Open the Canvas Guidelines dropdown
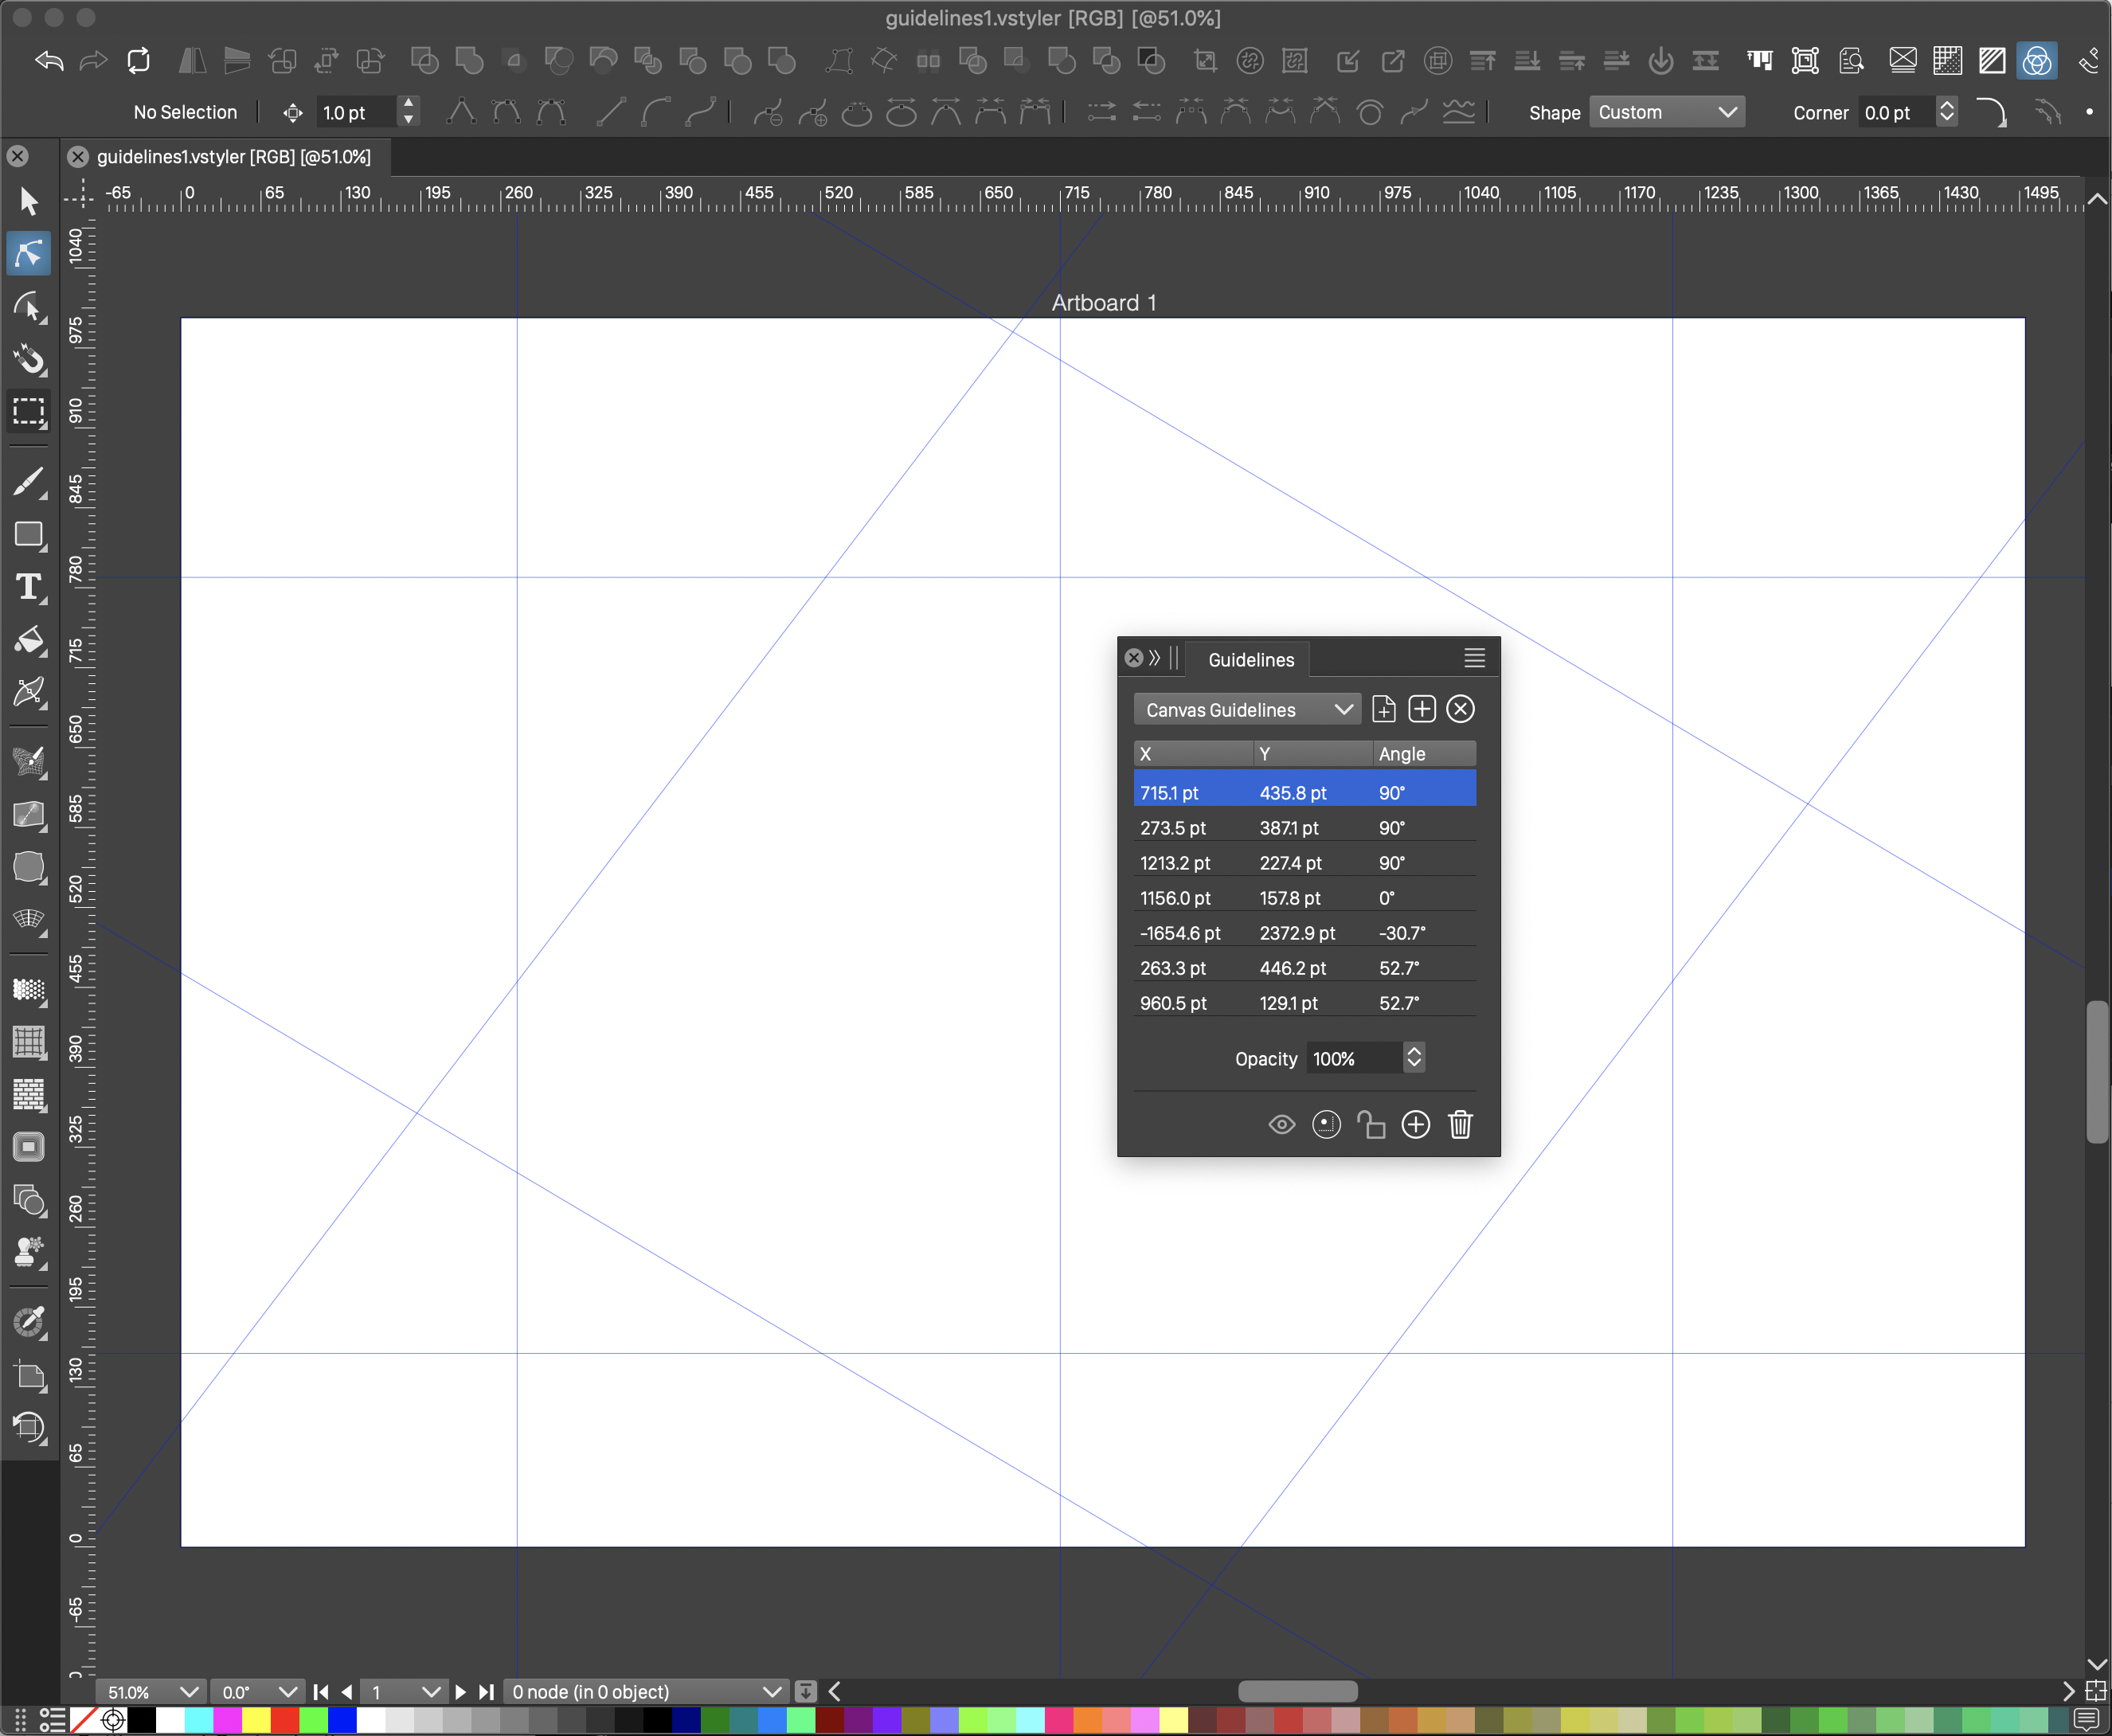Image resolution: width=2112 pixels, height=1736 pixels. pos(1246,710)
